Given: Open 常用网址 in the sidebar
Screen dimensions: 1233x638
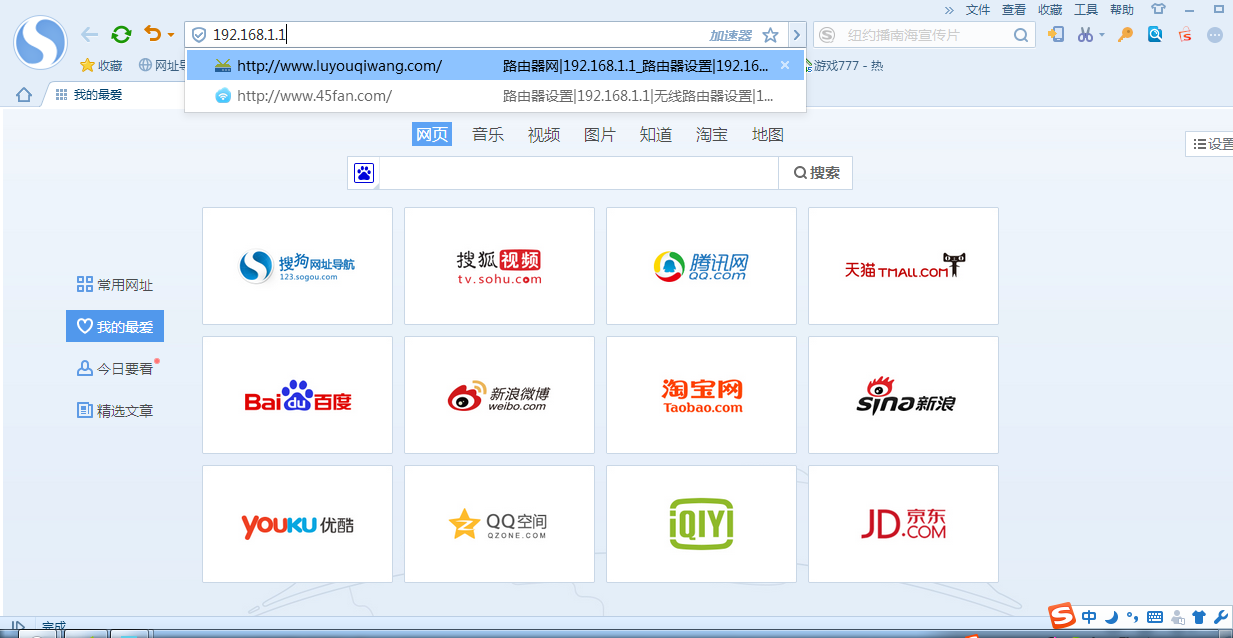Looking at the screenshot, I should pyautogui.click(x=115, y=285).
